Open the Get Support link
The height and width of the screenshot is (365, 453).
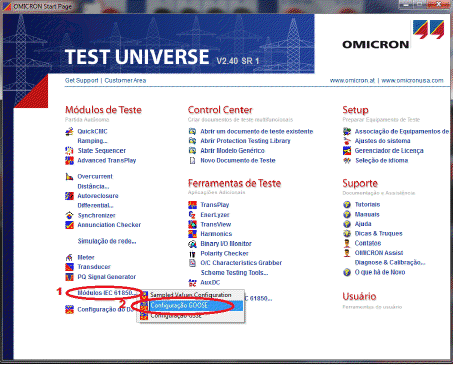pos(82,80)
